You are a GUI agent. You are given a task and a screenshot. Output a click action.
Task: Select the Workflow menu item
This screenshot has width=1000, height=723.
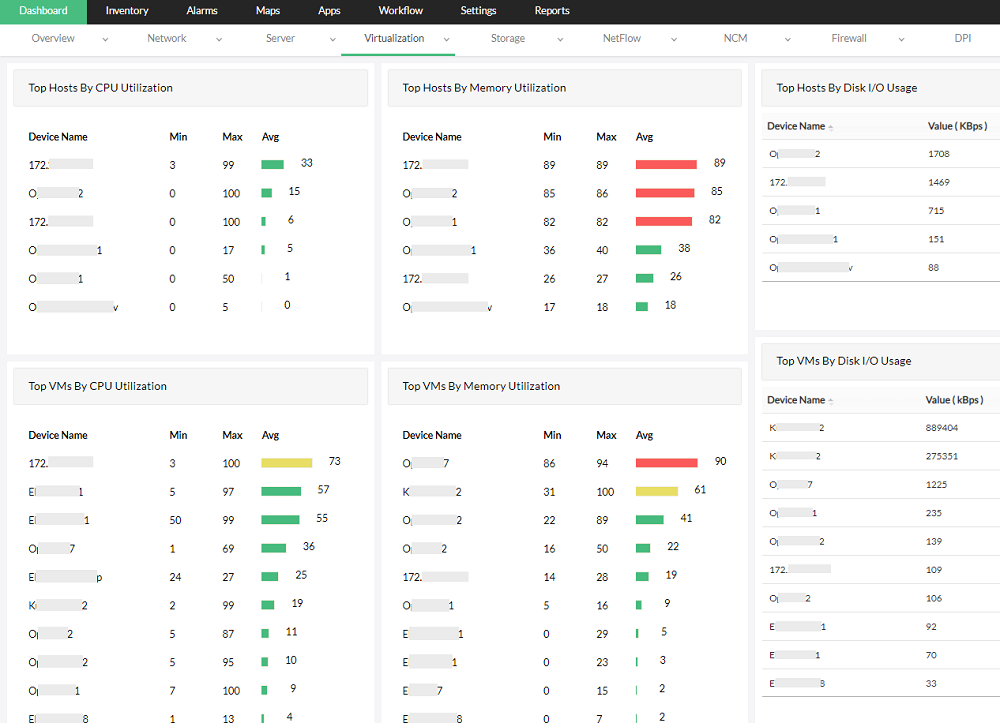pyautogui.click(x=400, y=11)
